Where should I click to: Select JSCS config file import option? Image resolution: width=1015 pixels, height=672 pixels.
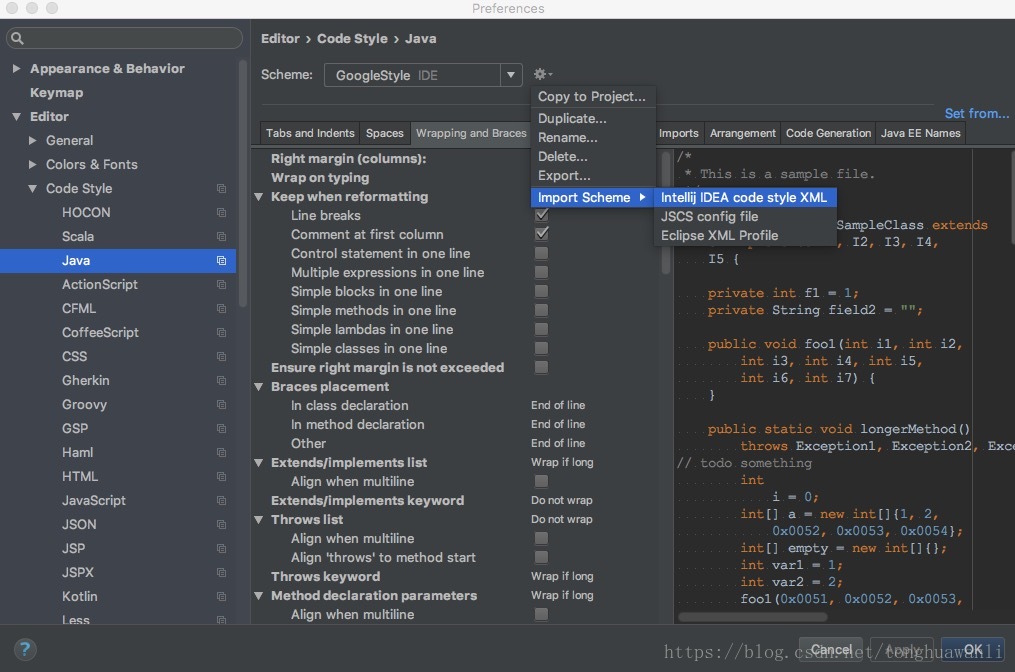click(745, 216)
